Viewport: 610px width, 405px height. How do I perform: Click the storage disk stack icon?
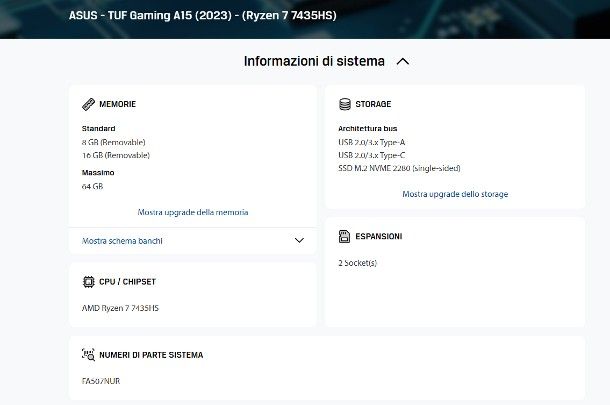pos(345,104)
